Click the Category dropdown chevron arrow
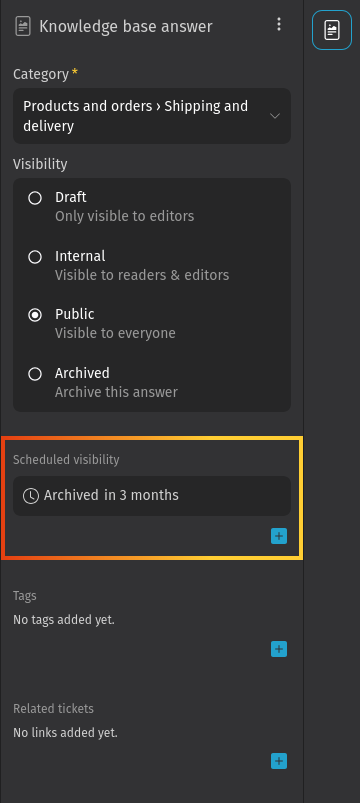 tap(275, 116)
